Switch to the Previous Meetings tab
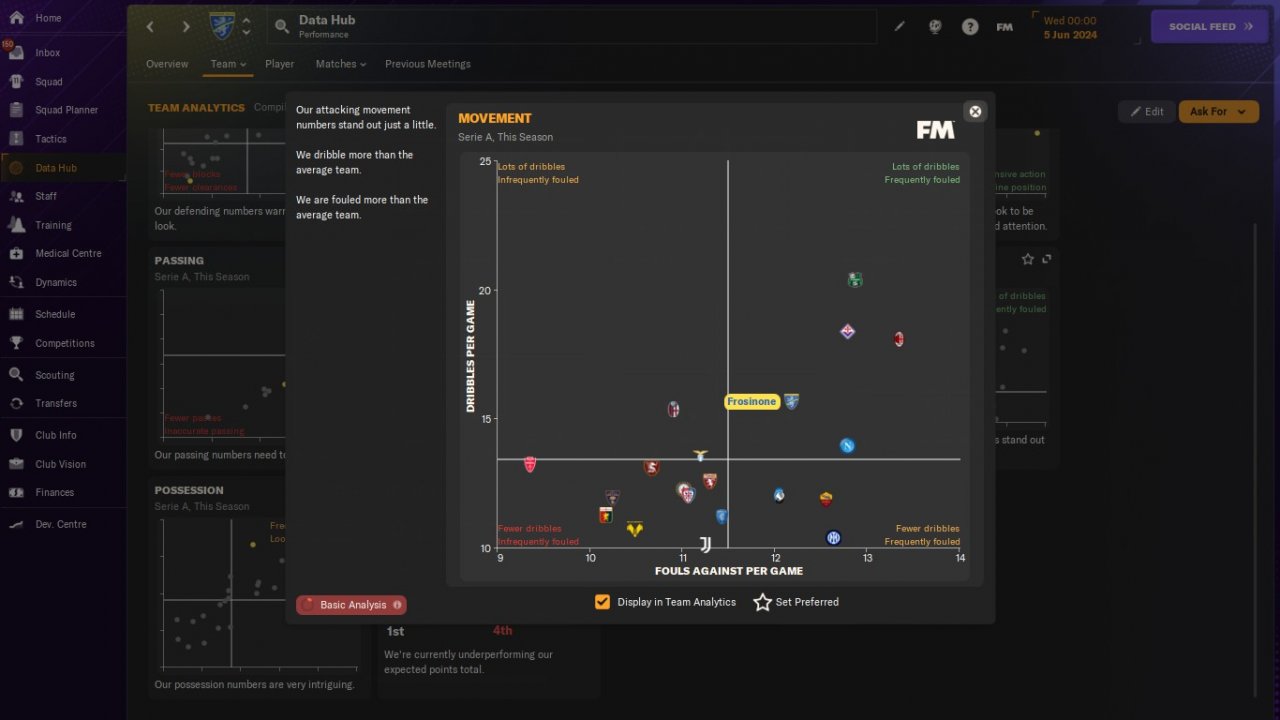Image resolution: width=1280 pixels, height=720 pixels. [428, 64]
